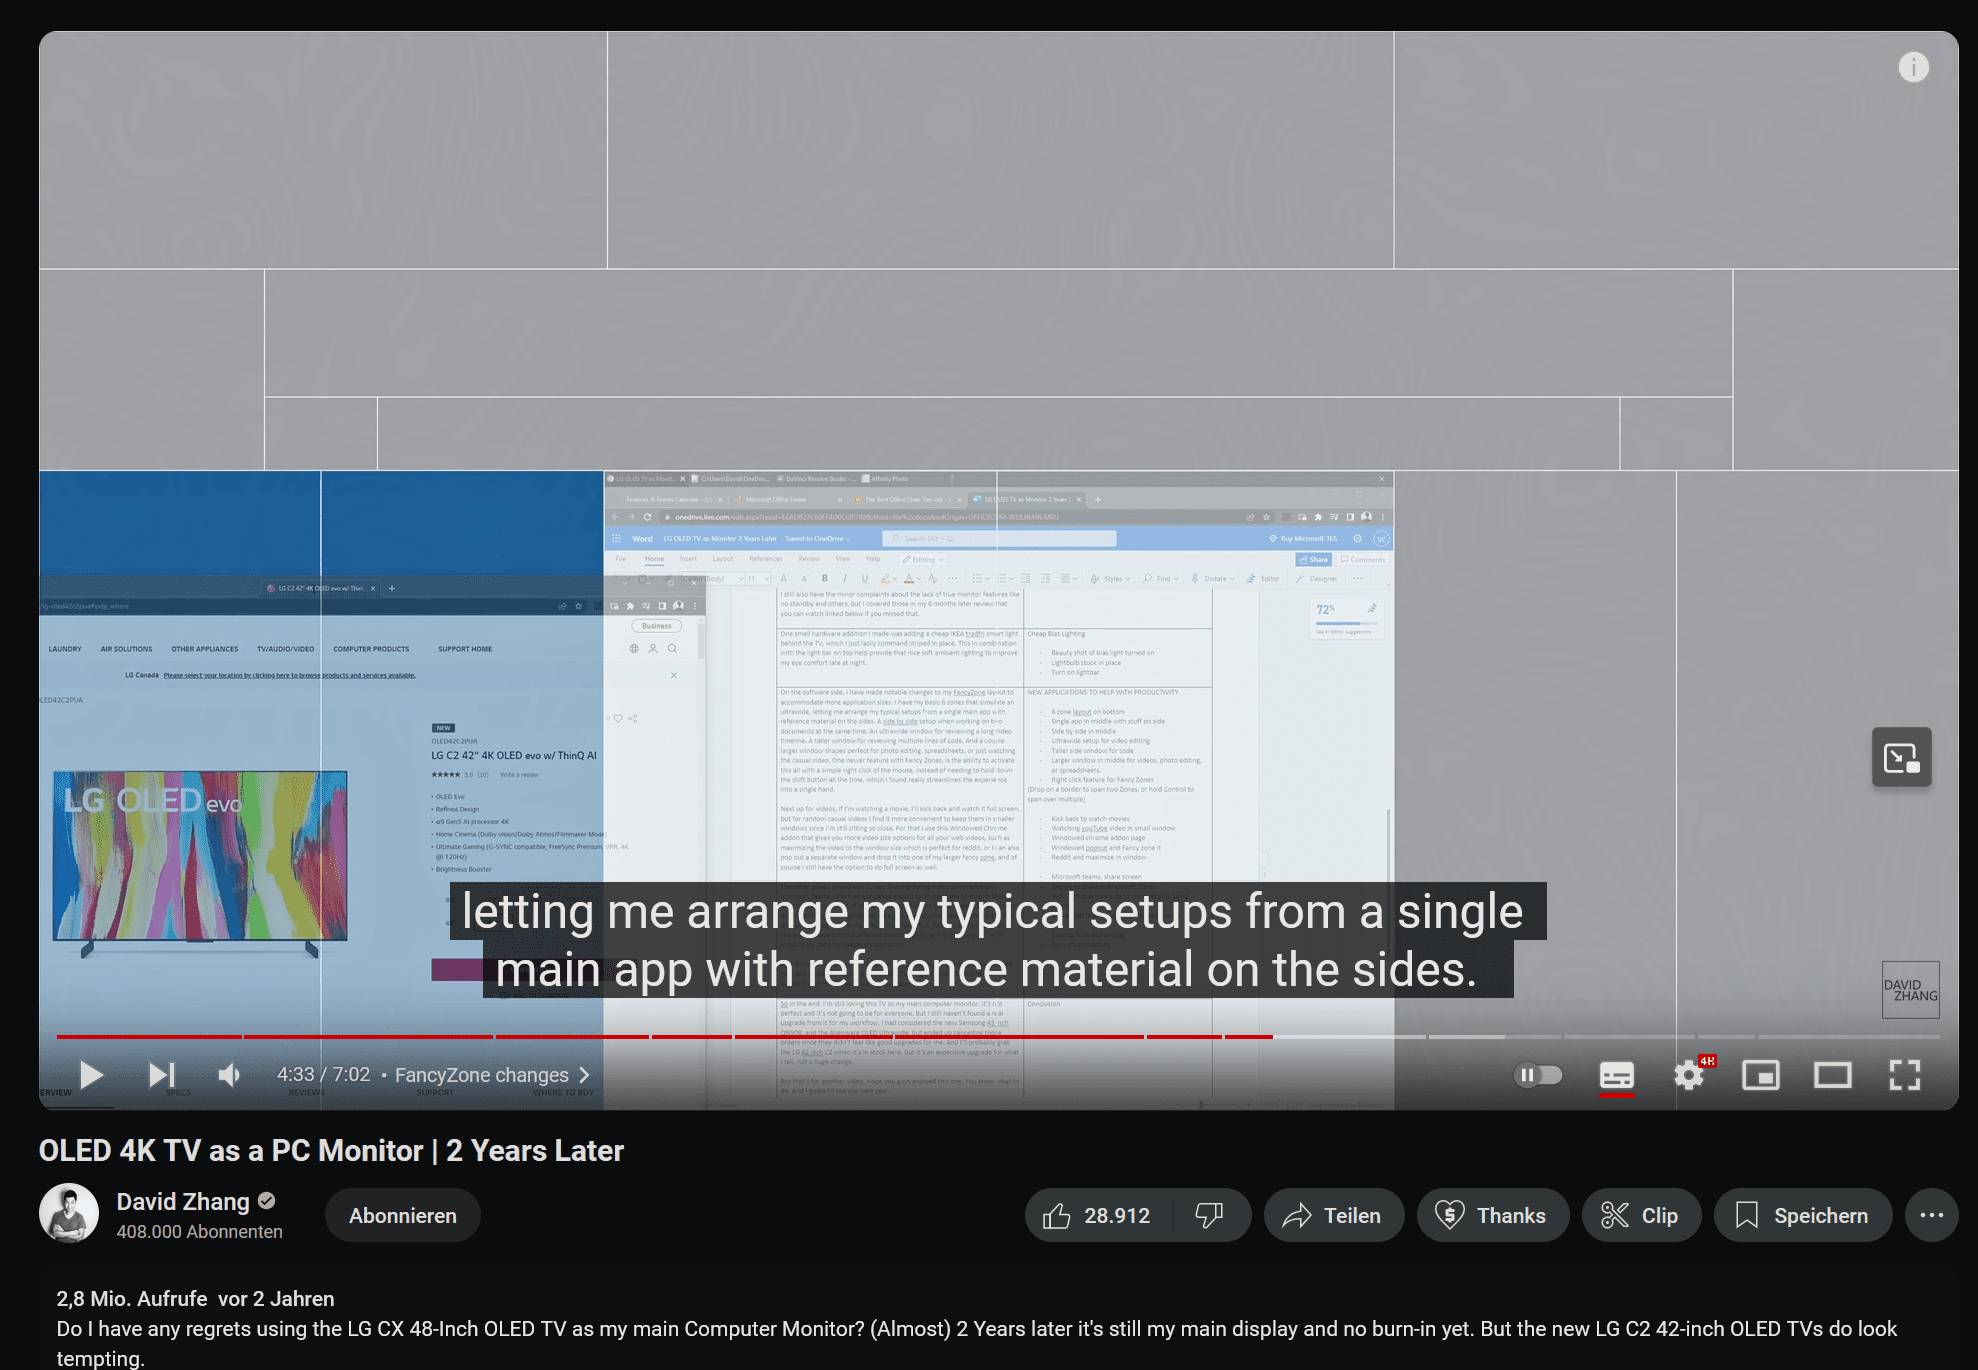Viewport: 1978px width, 1370px height.
Task: Toggle subtitles off
Action: click(x=1617, y=1075)
